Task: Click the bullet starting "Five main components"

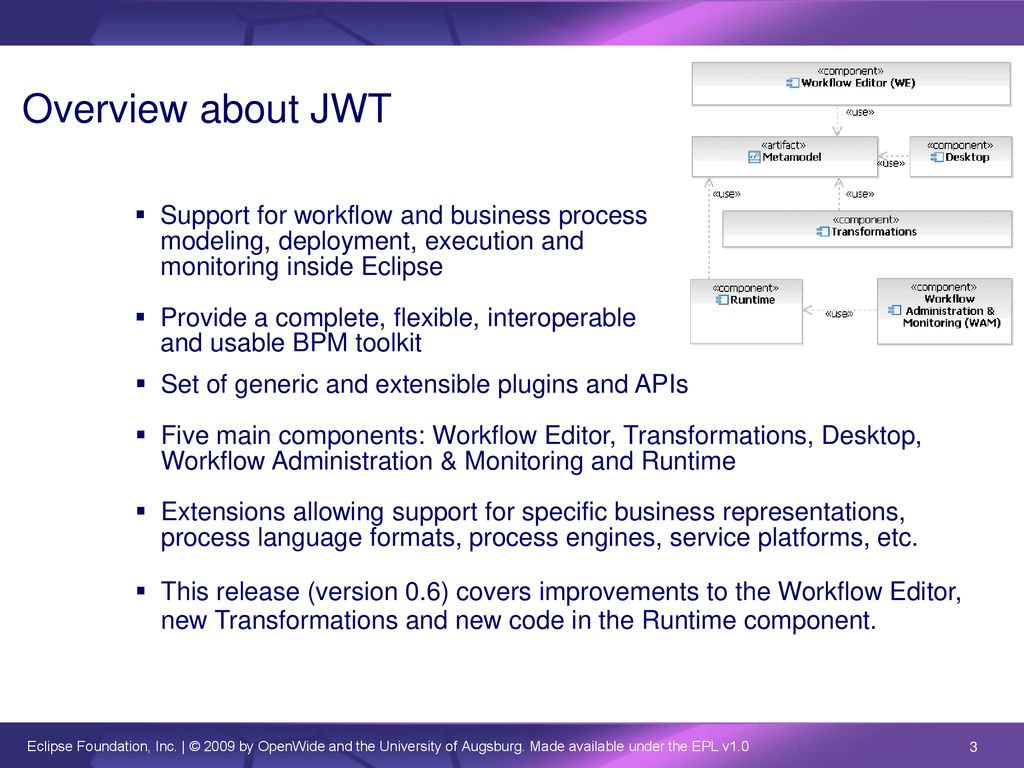Action: [541, 448]
